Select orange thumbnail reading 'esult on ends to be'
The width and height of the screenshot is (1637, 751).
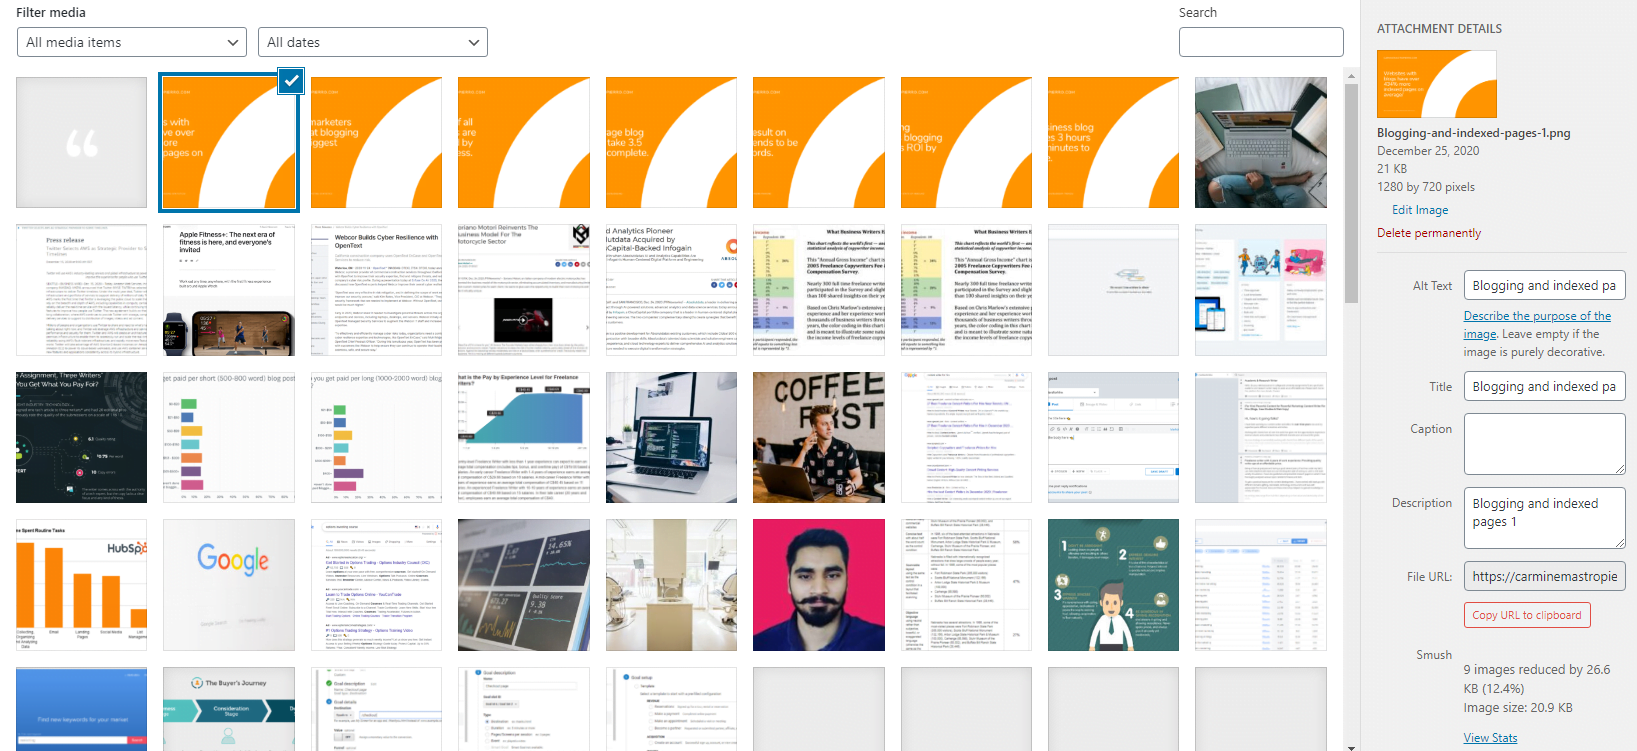(x=818, y=142)
